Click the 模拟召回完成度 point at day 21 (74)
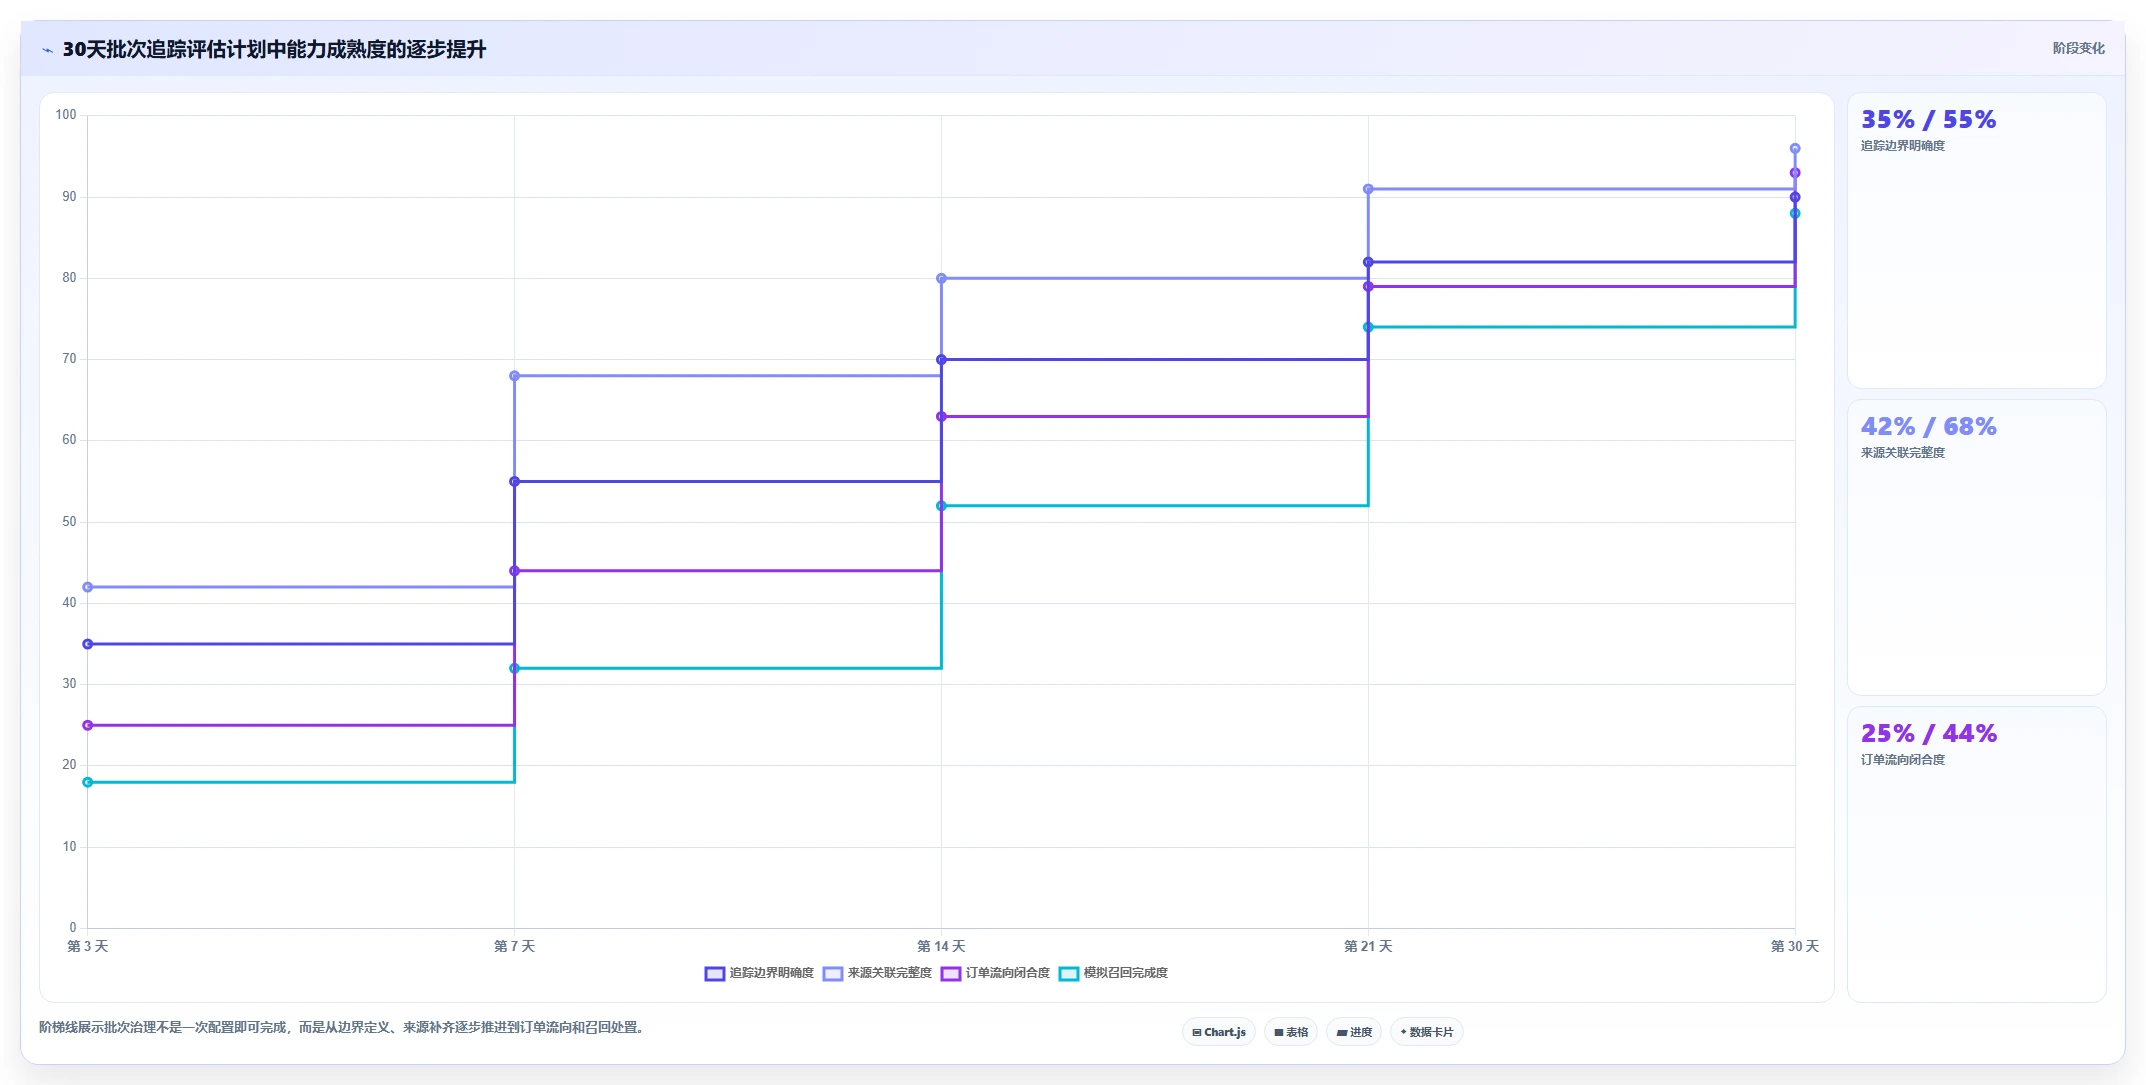 [1368, 327]
